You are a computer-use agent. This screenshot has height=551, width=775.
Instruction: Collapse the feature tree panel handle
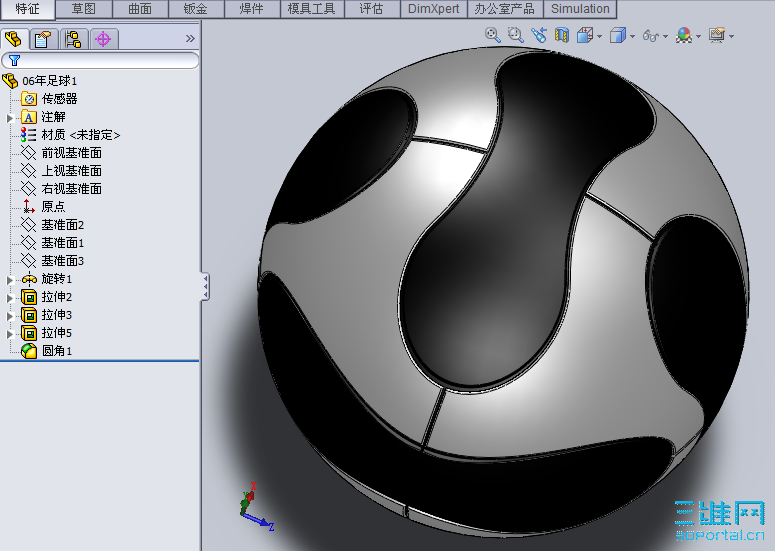[x=205, y=286]
